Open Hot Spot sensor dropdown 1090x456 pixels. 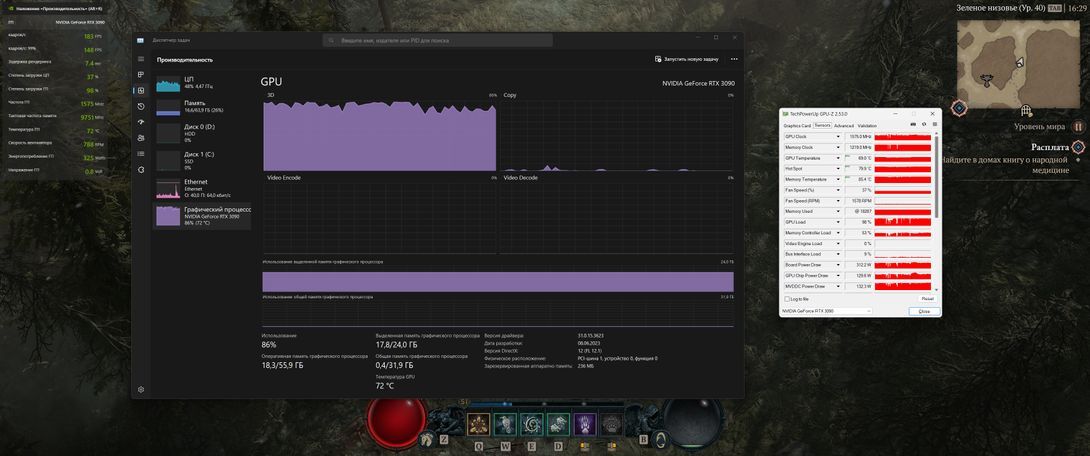click(x=838, y=169)
